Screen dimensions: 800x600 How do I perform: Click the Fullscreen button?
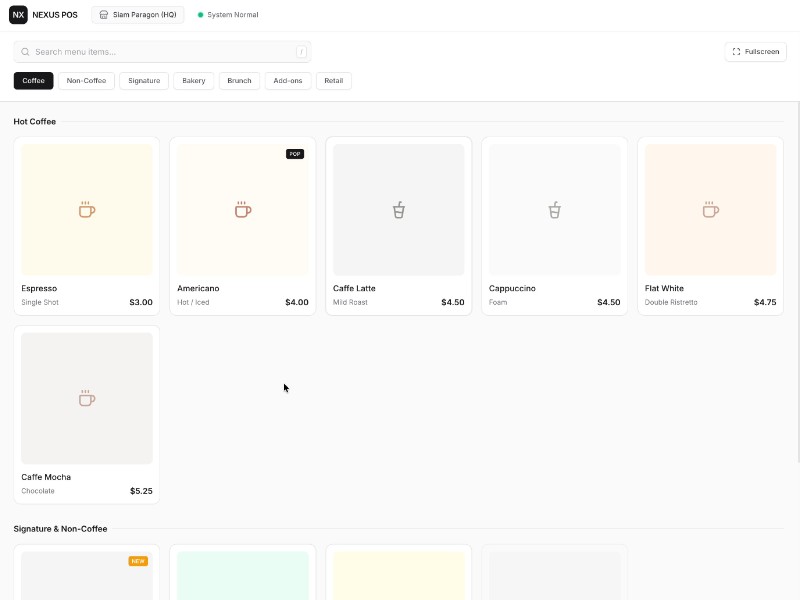click(755, 51)
